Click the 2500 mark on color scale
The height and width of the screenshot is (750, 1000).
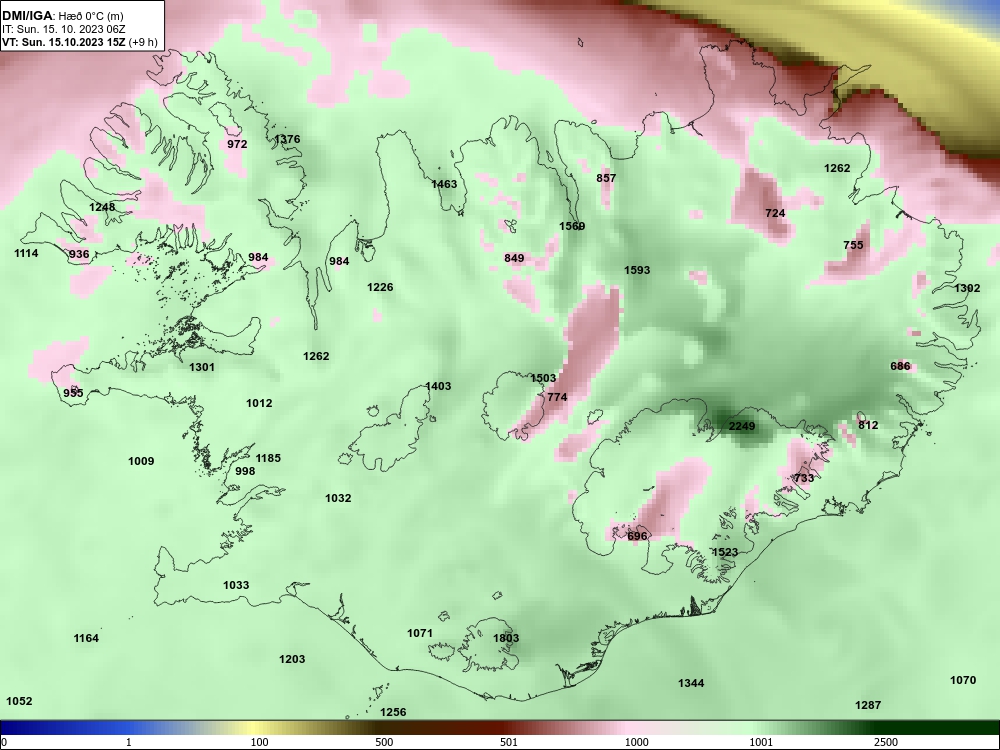886,742
